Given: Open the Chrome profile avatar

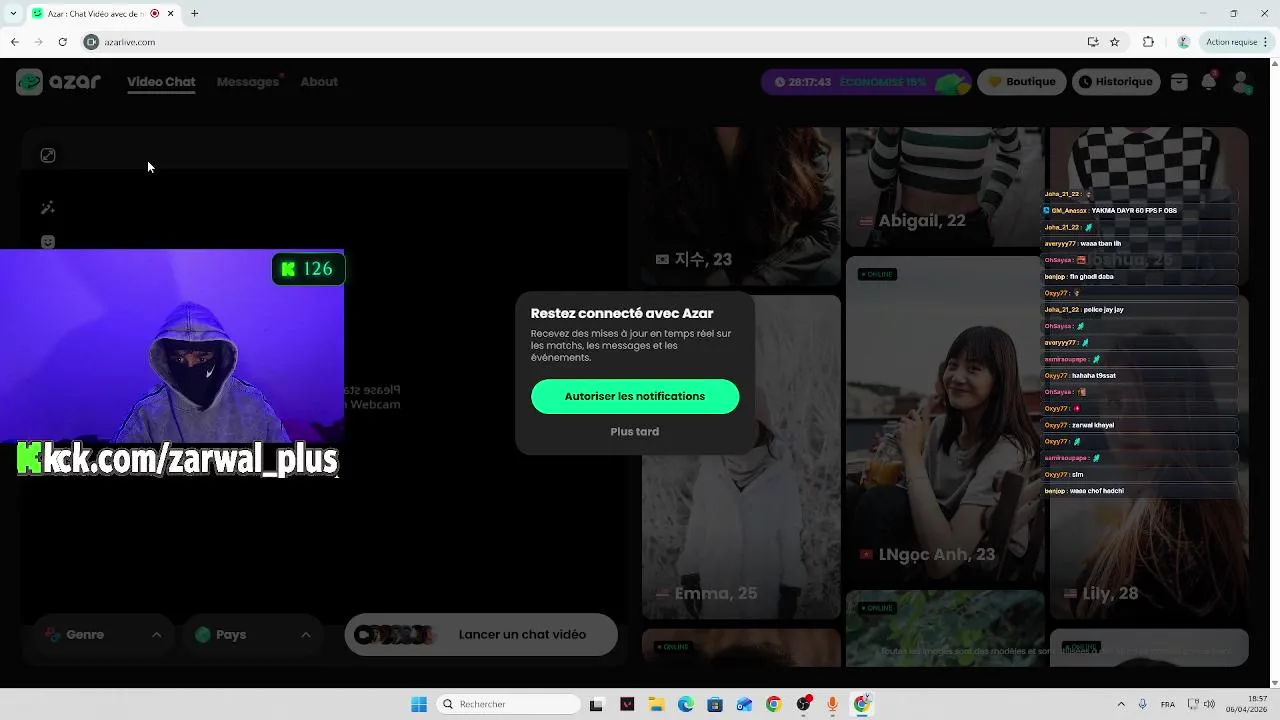Looking at the screenshot, I should [1184, 42].
